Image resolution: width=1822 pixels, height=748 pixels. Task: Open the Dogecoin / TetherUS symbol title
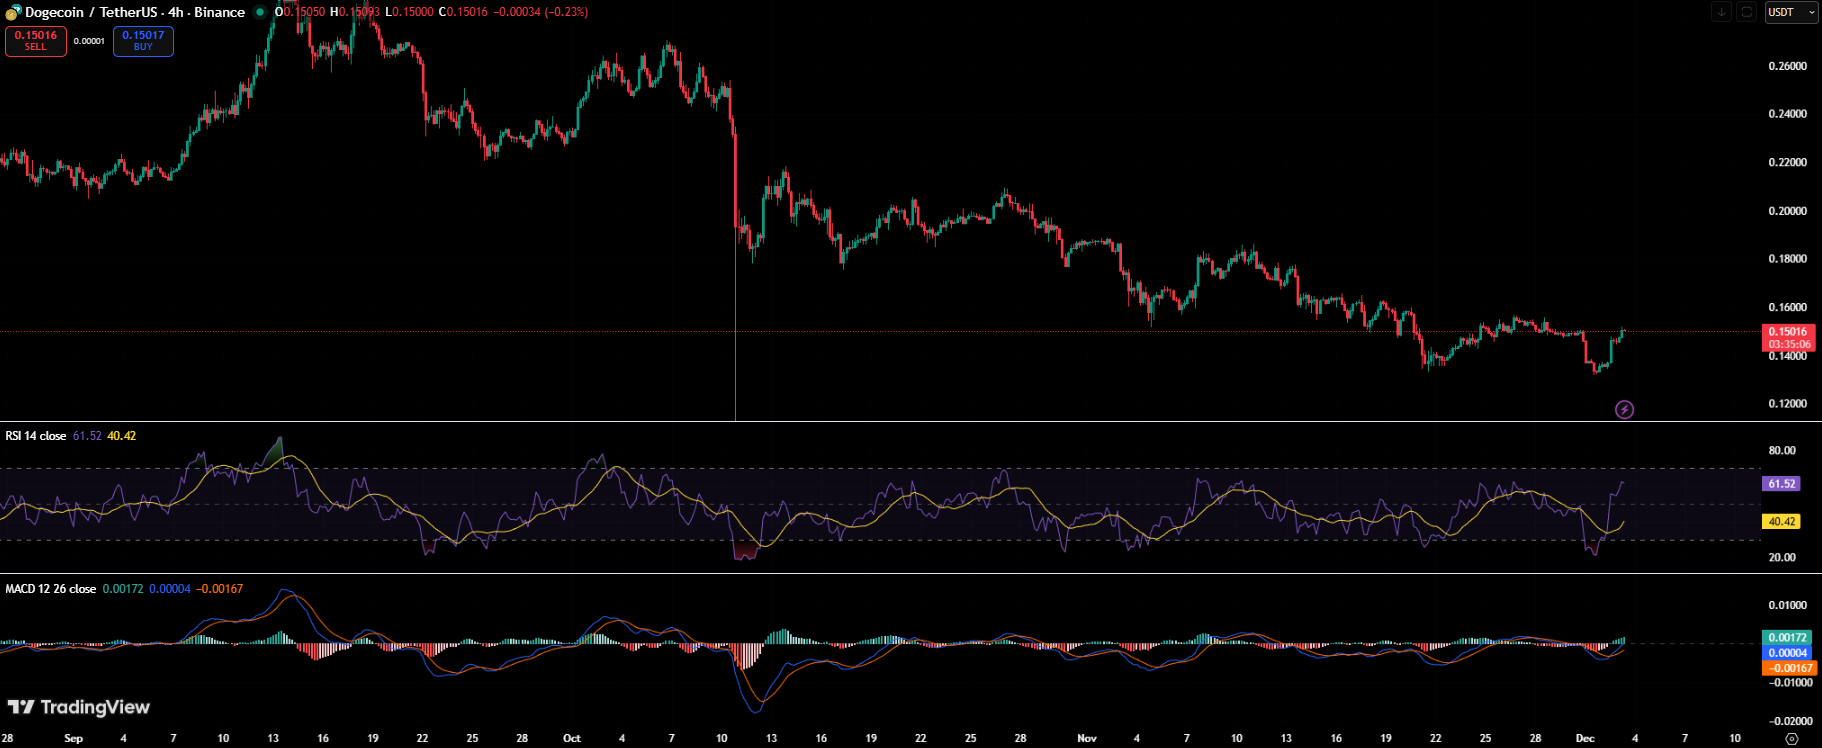coord(135,12)
